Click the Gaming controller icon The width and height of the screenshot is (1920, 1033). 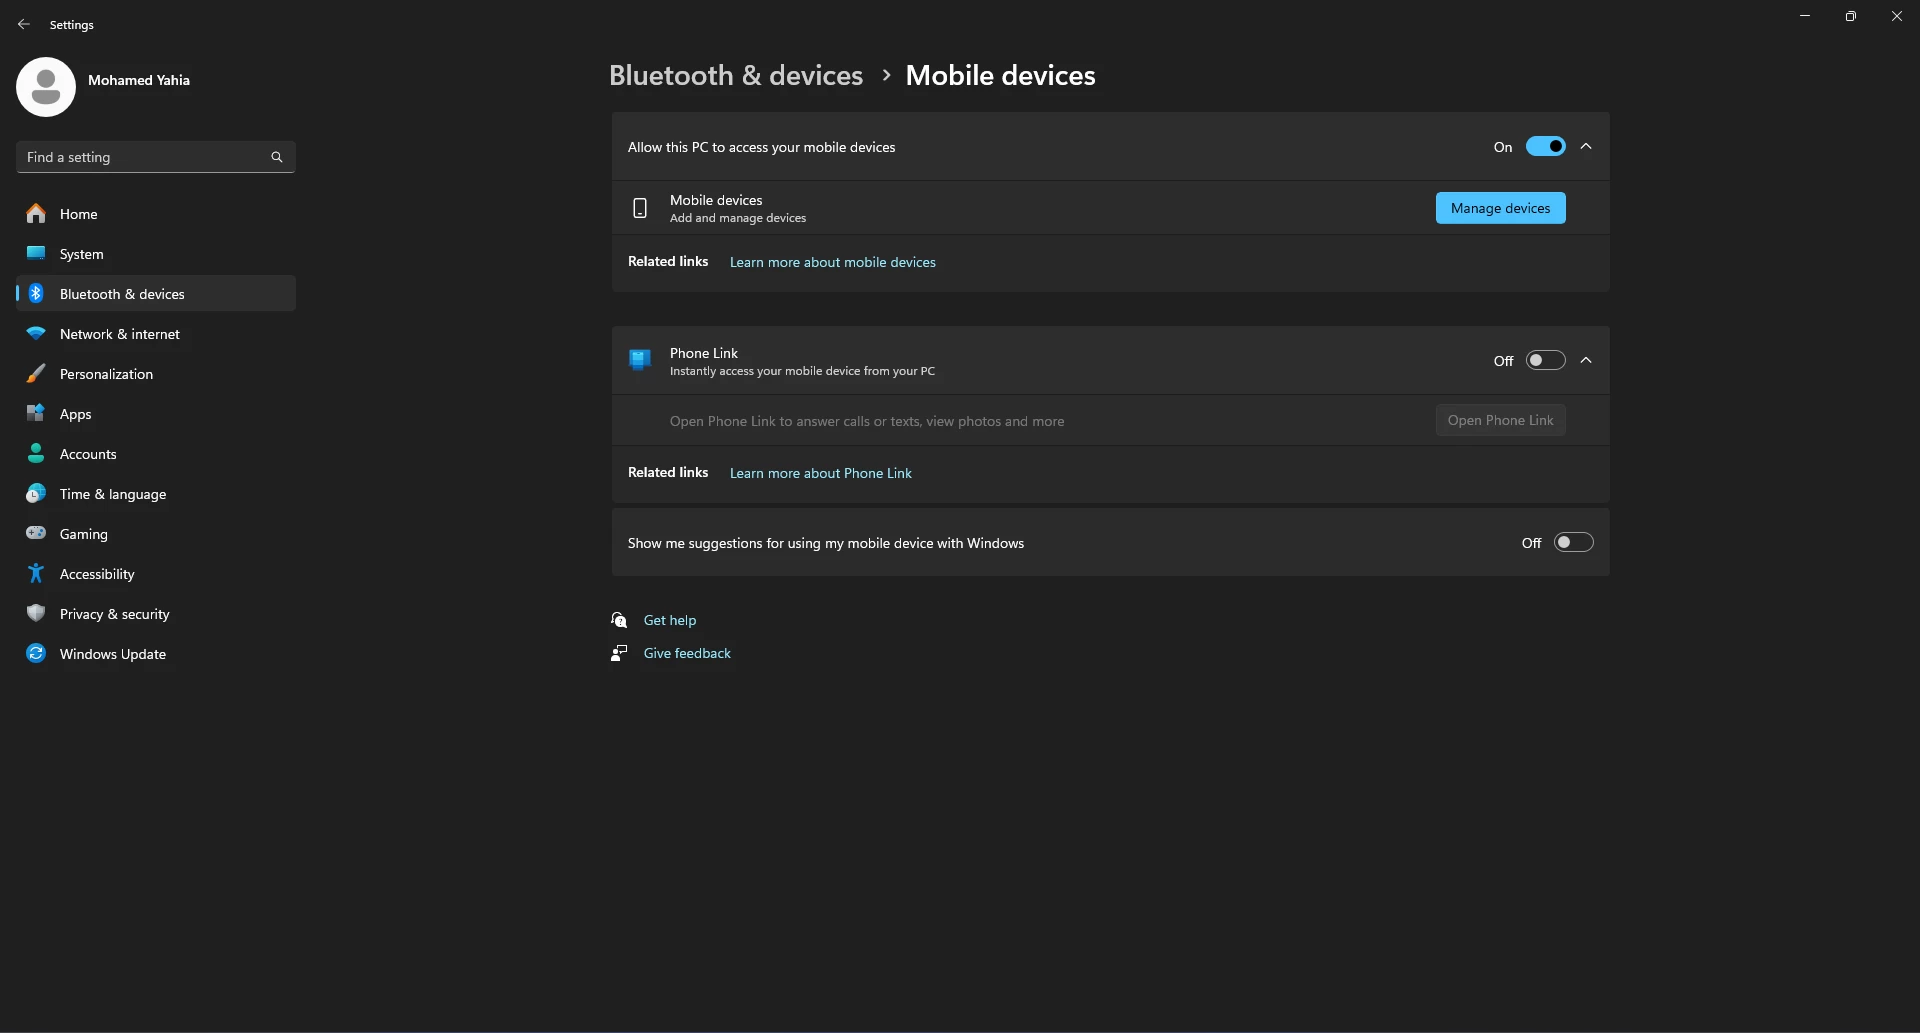pyautogui.click(x=36, y=533)
